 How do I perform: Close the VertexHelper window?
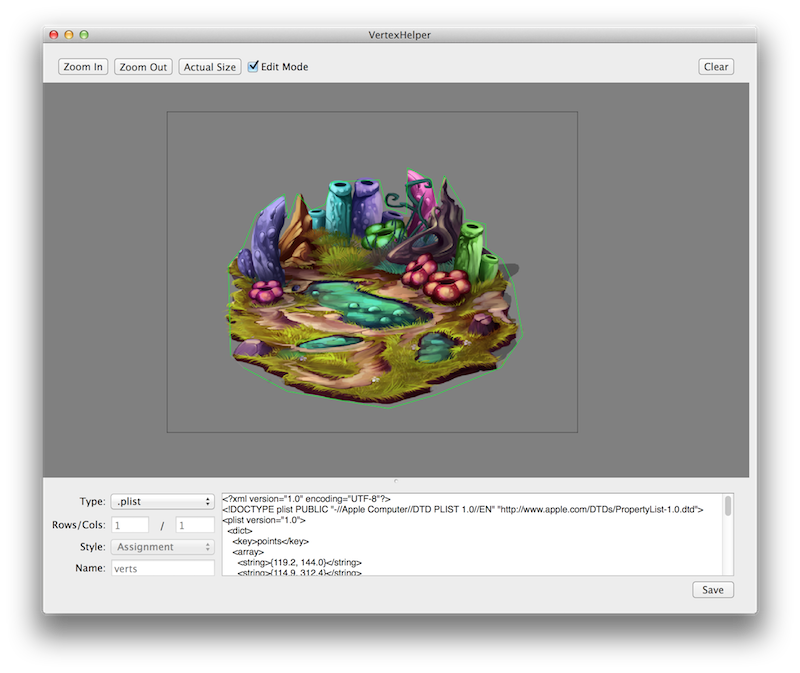(x=54, y=35)
